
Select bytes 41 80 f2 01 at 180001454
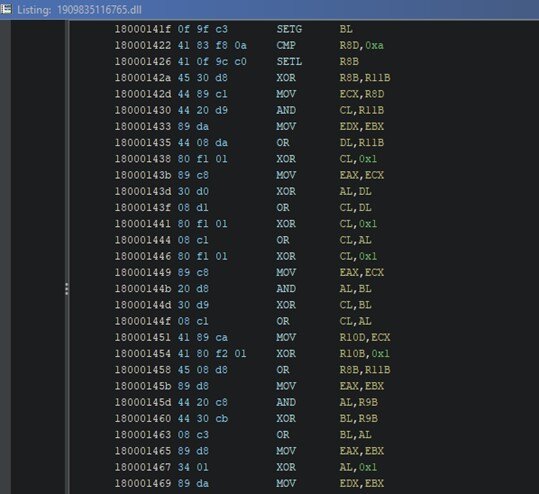click(212, 353)
